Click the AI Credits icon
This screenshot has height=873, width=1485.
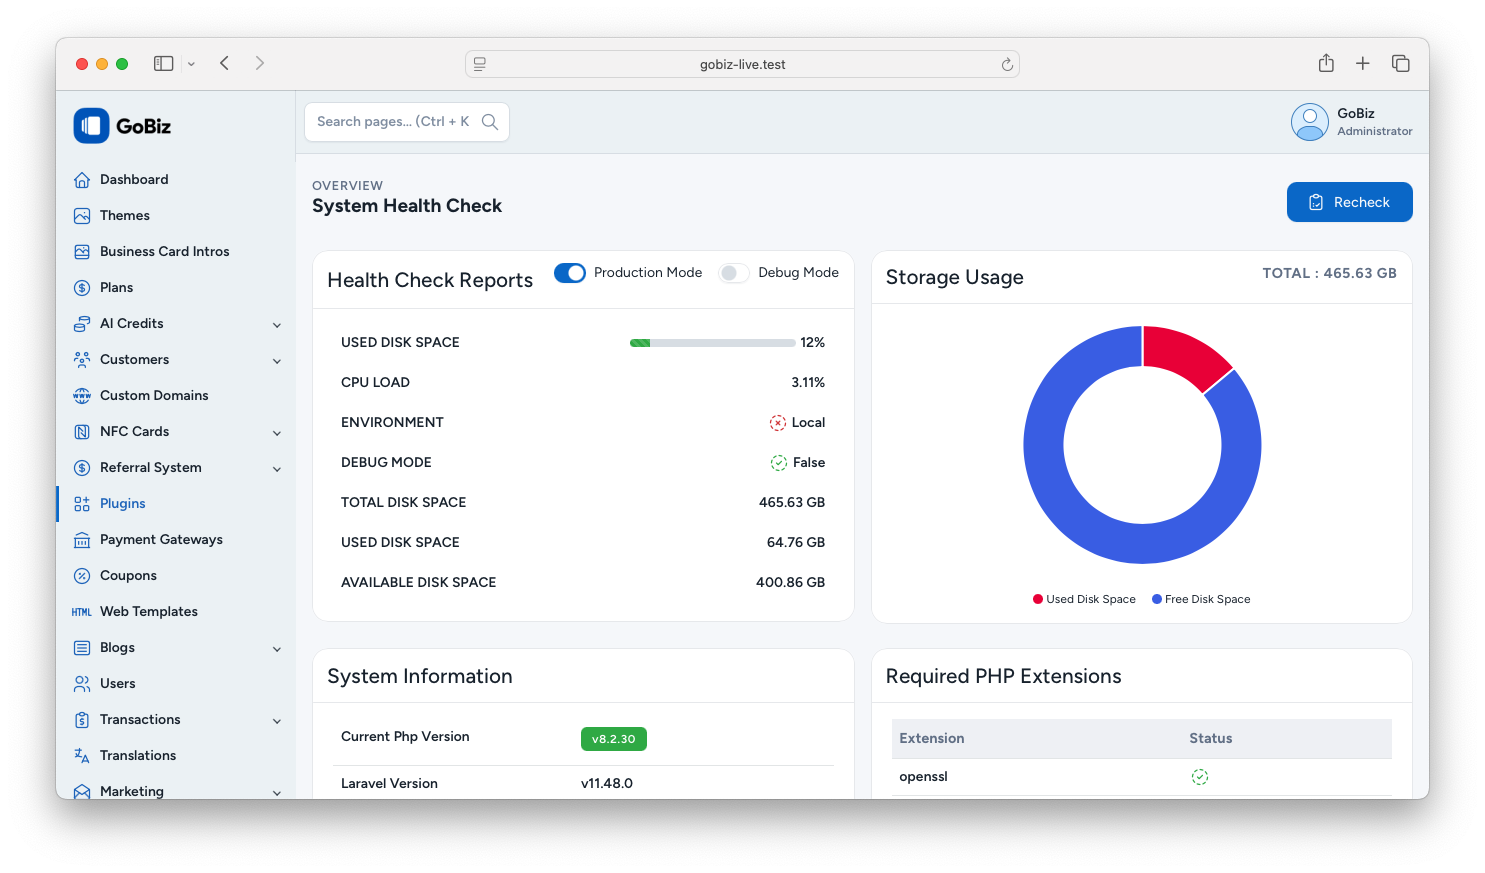point(82,324)
